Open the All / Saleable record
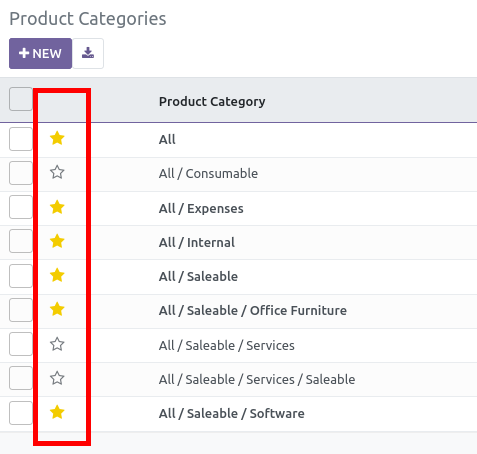The width and height of the screenshot is (477, 454). (x=198, y=277)
